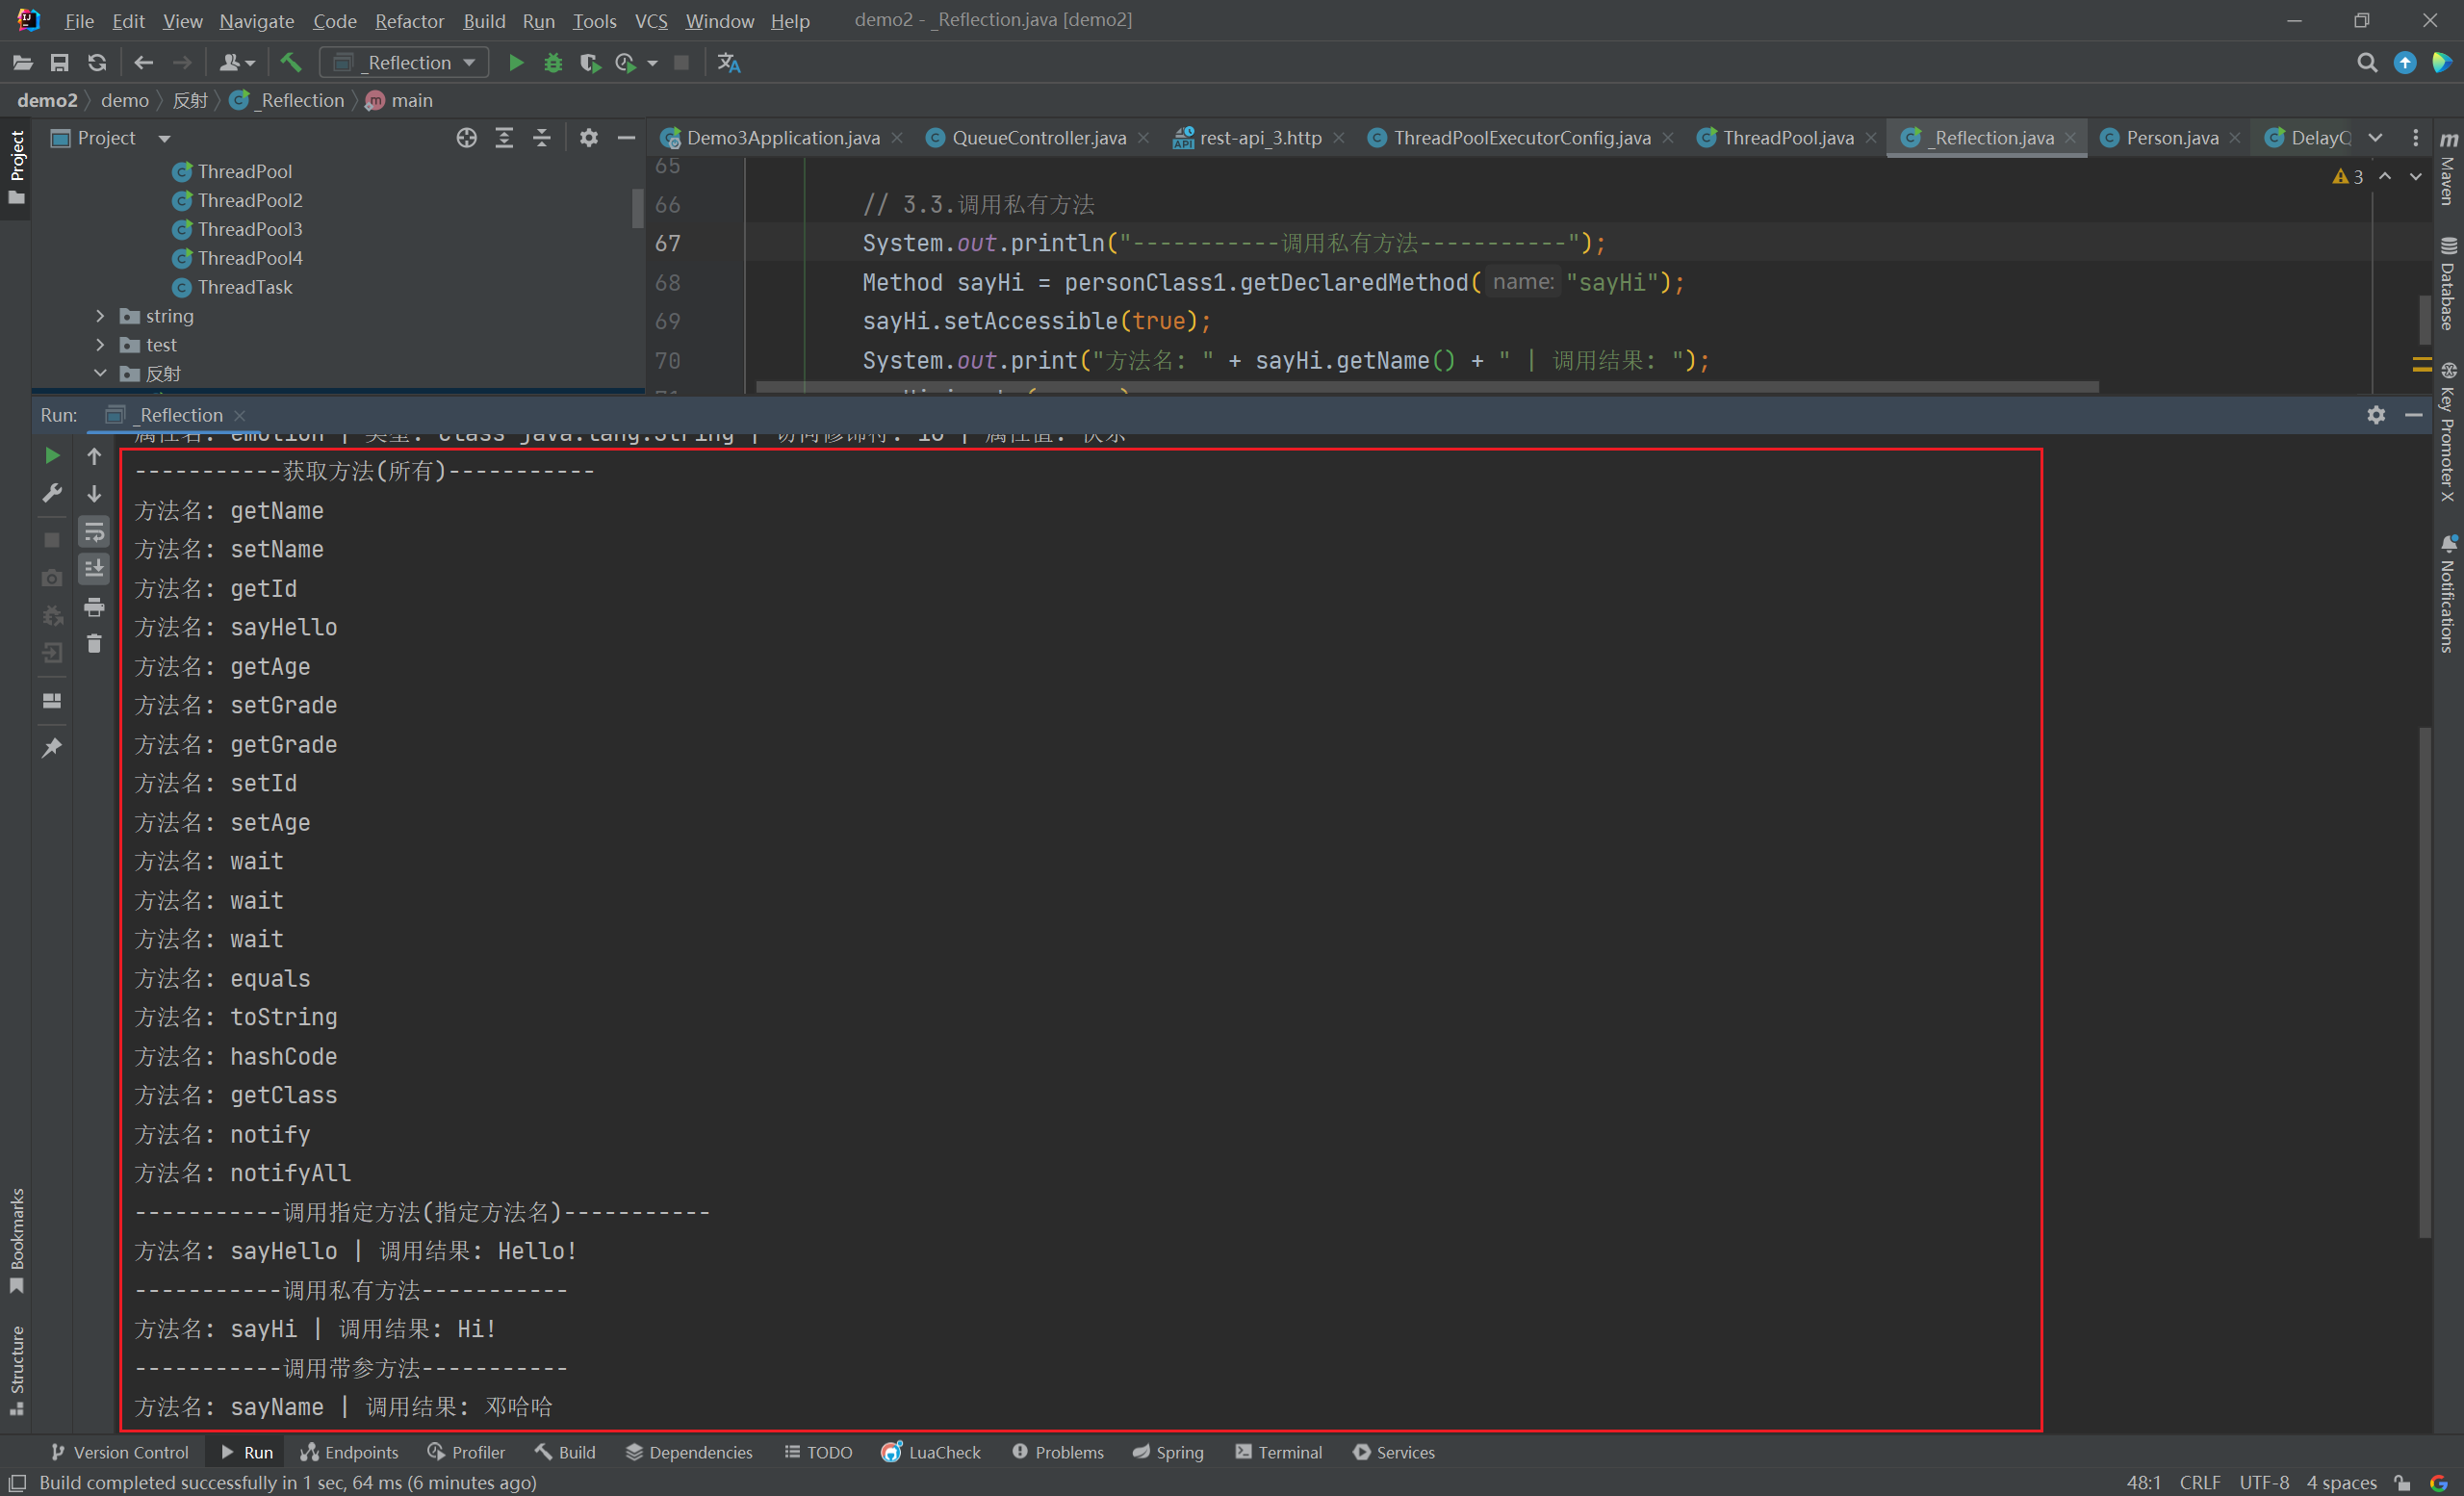Click the Build project icon
Viewport: 2464px width, 1496px height.
[289, 64]
